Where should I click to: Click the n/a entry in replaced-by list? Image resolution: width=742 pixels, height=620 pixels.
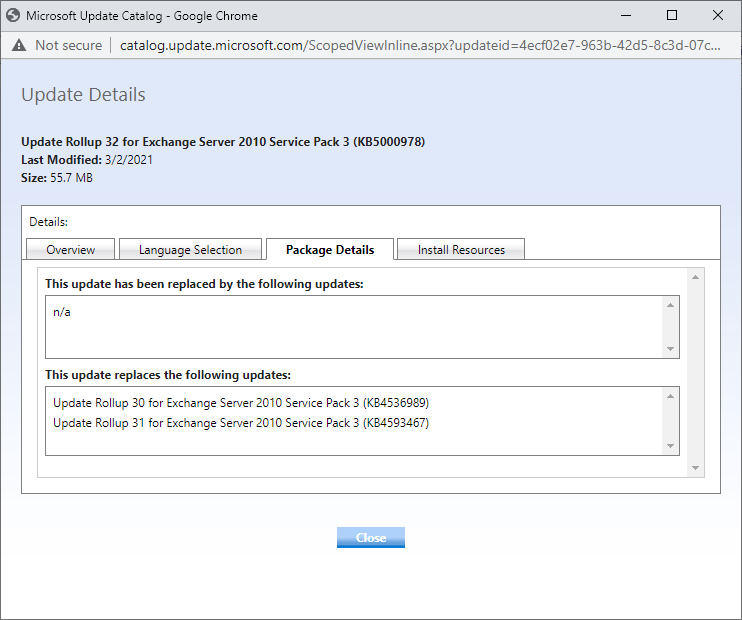coord(62,312)
